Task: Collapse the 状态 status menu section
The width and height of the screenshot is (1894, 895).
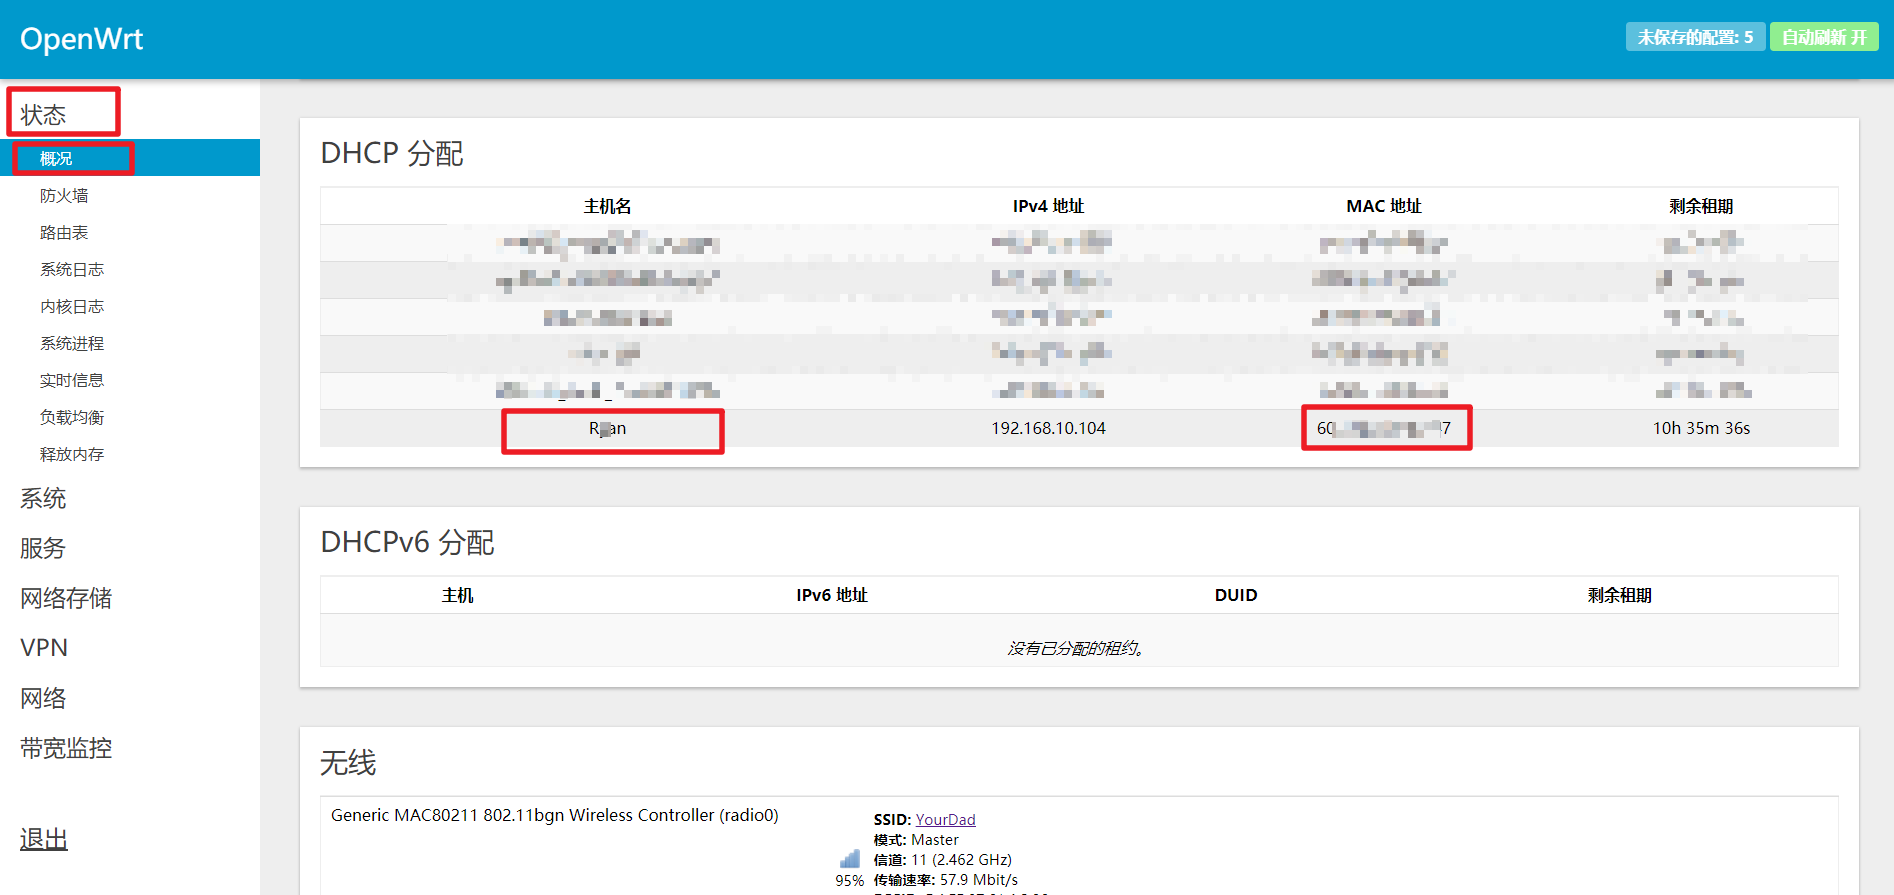Action: [x=44, y=115]
